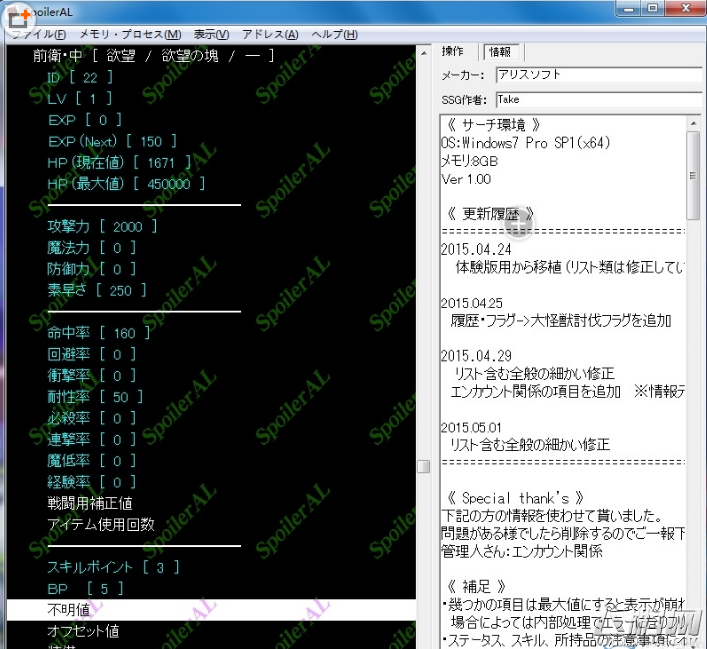Select the 素早さ [ 250 ] entry
The image size is (707, 649).
pos(97,290)
